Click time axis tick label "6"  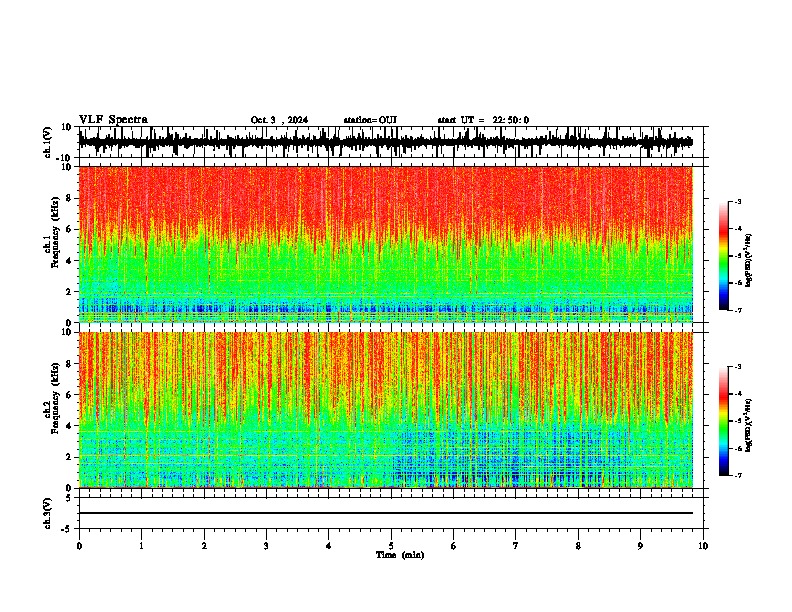coord(454,546)
